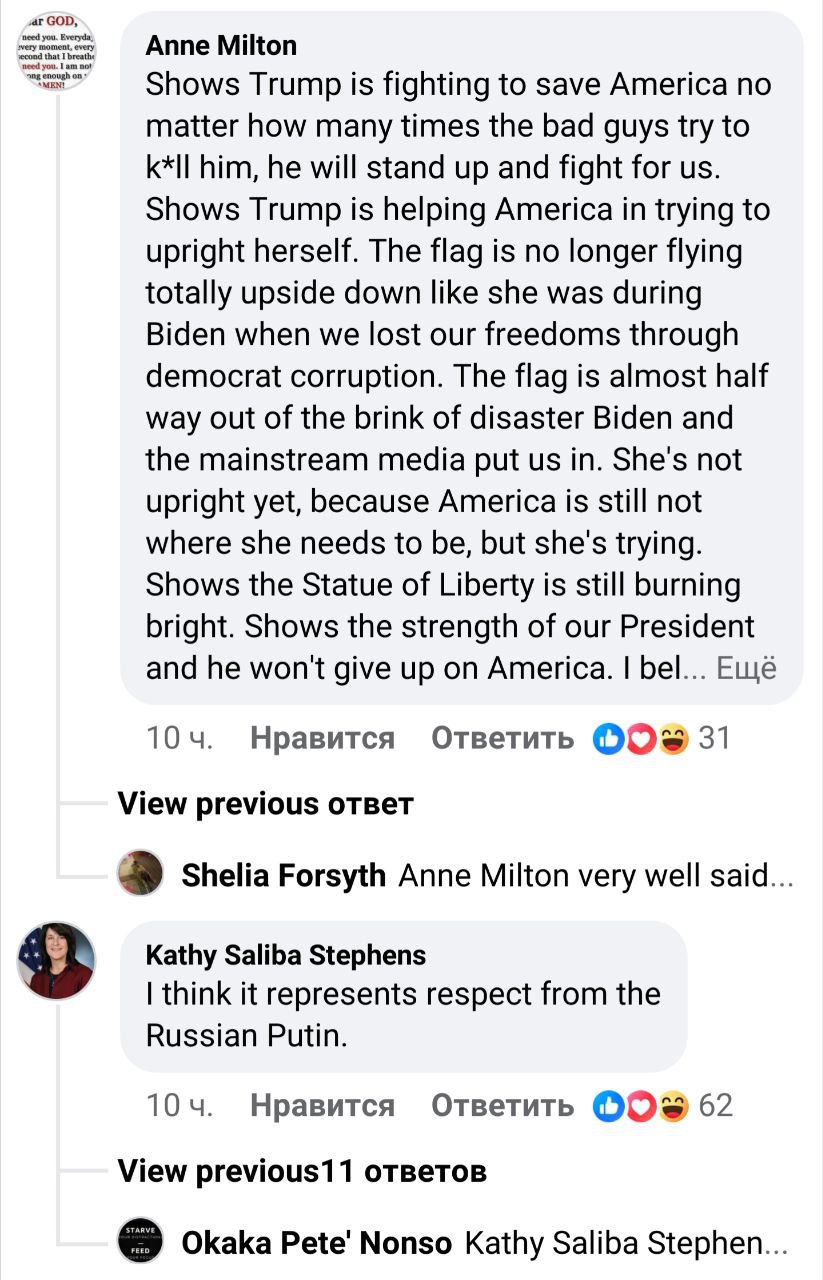Open Shelia Forsyth's name link
This screenshot has width=823, height=1280.
(283, 876)
